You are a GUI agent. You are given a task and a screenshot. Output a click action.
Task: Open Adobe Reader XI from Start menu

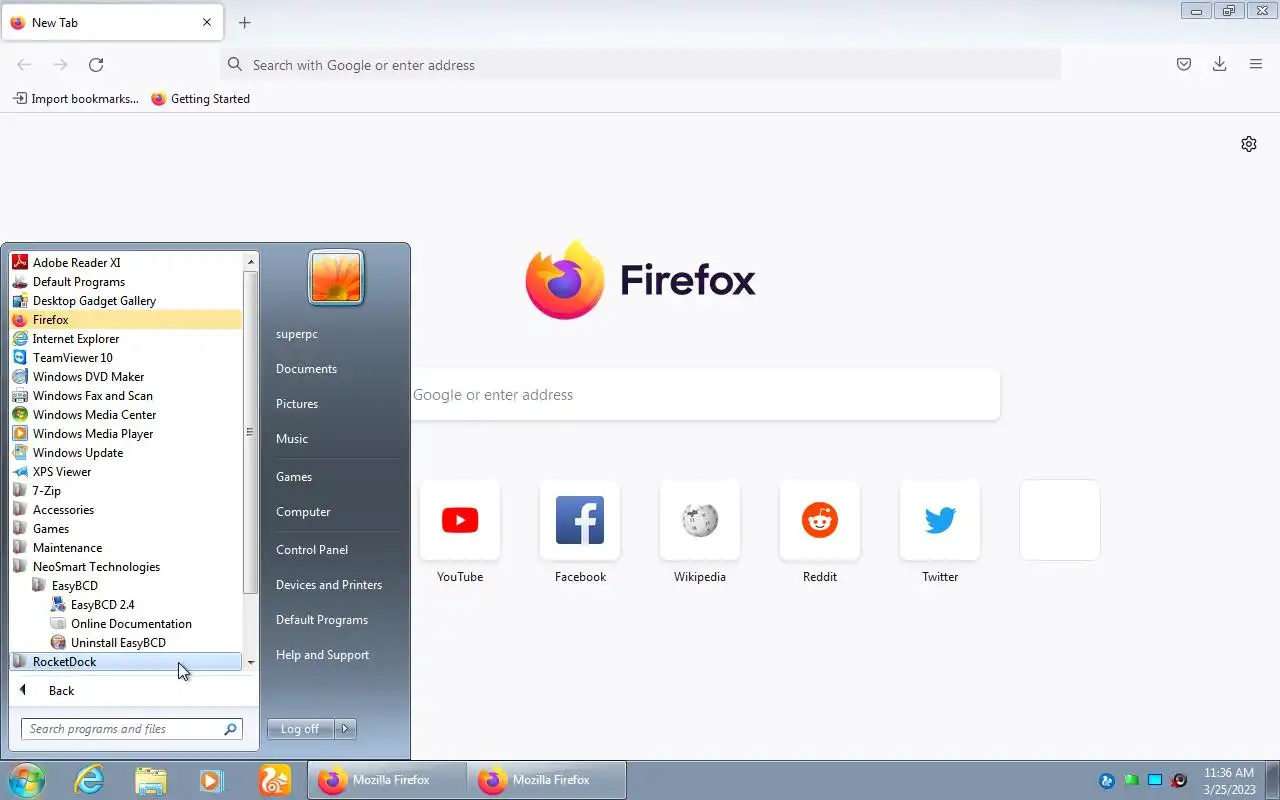[x=126, y=263]
